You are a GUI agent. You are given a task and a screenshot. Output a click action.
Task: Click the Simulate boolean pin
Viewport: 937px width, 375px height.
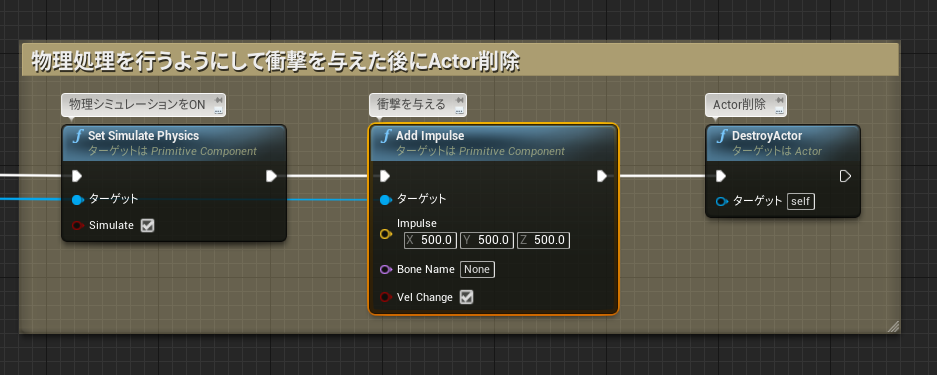coord(78,226)
